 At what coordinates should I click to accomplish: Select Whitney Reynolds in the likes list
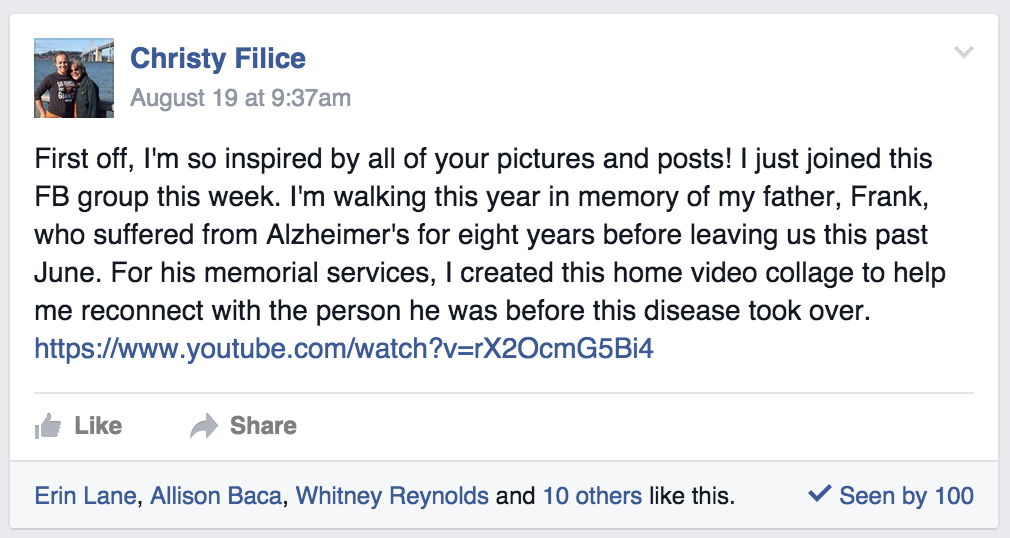(392, 495)
